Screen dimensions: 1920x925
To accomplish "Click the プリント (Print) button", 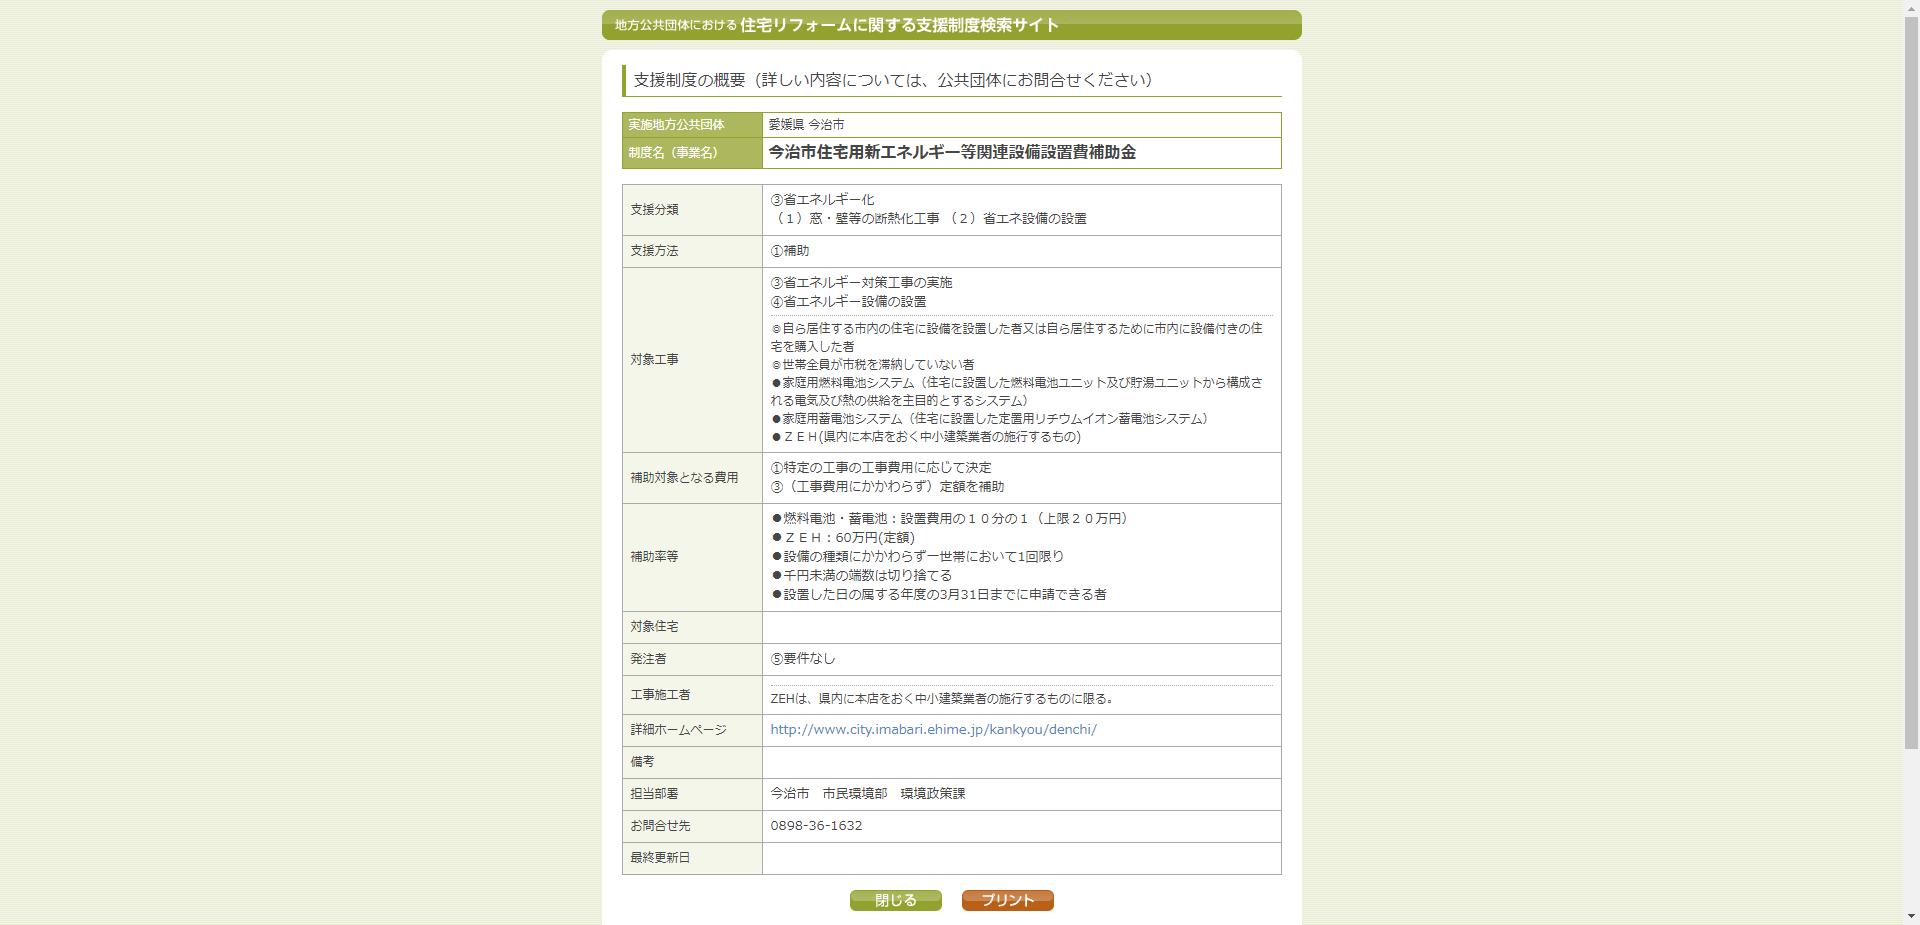I will [1006, 899].
